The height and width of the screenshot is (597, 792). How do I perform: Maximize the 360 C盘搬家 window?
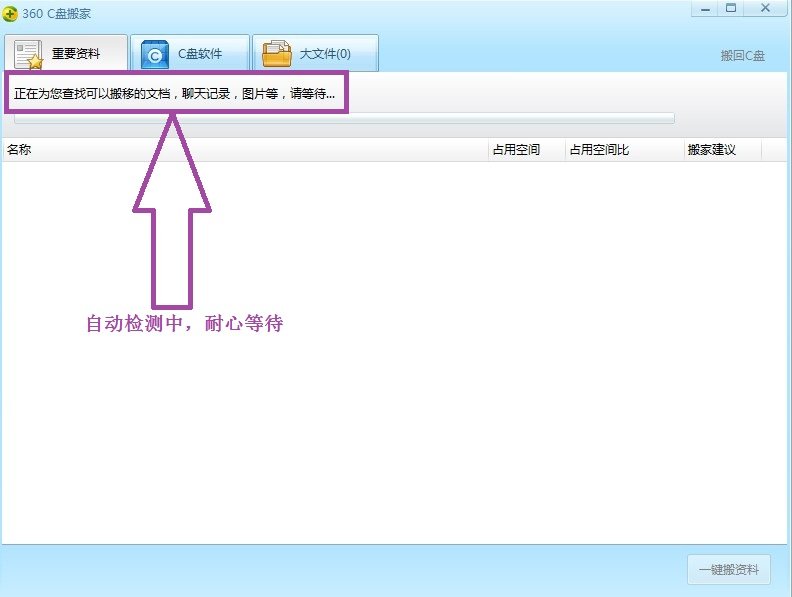point(731,9)
